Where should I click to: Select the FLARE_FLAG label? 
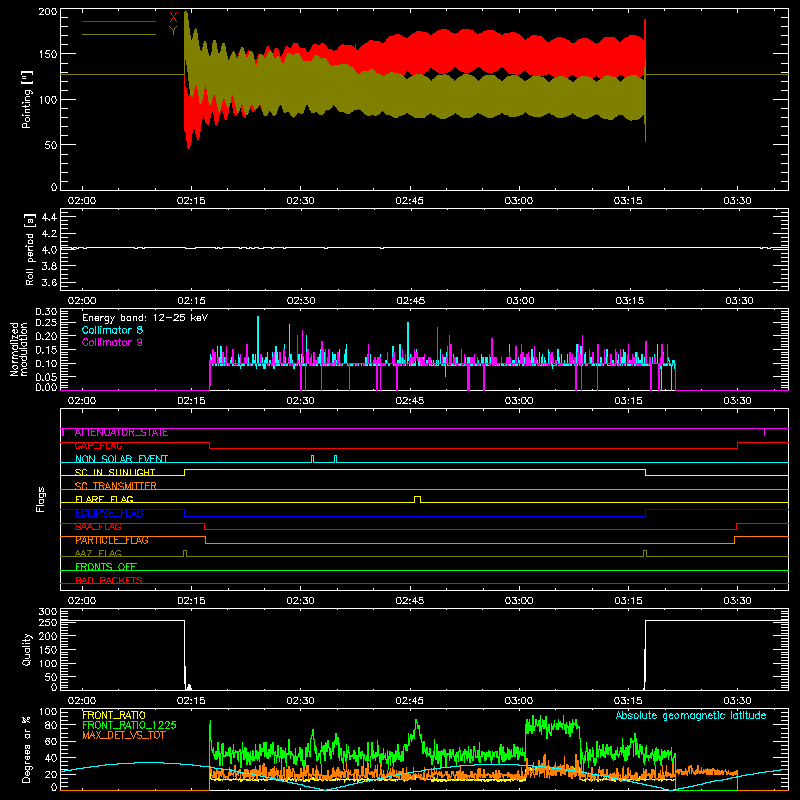pos(105,499)
